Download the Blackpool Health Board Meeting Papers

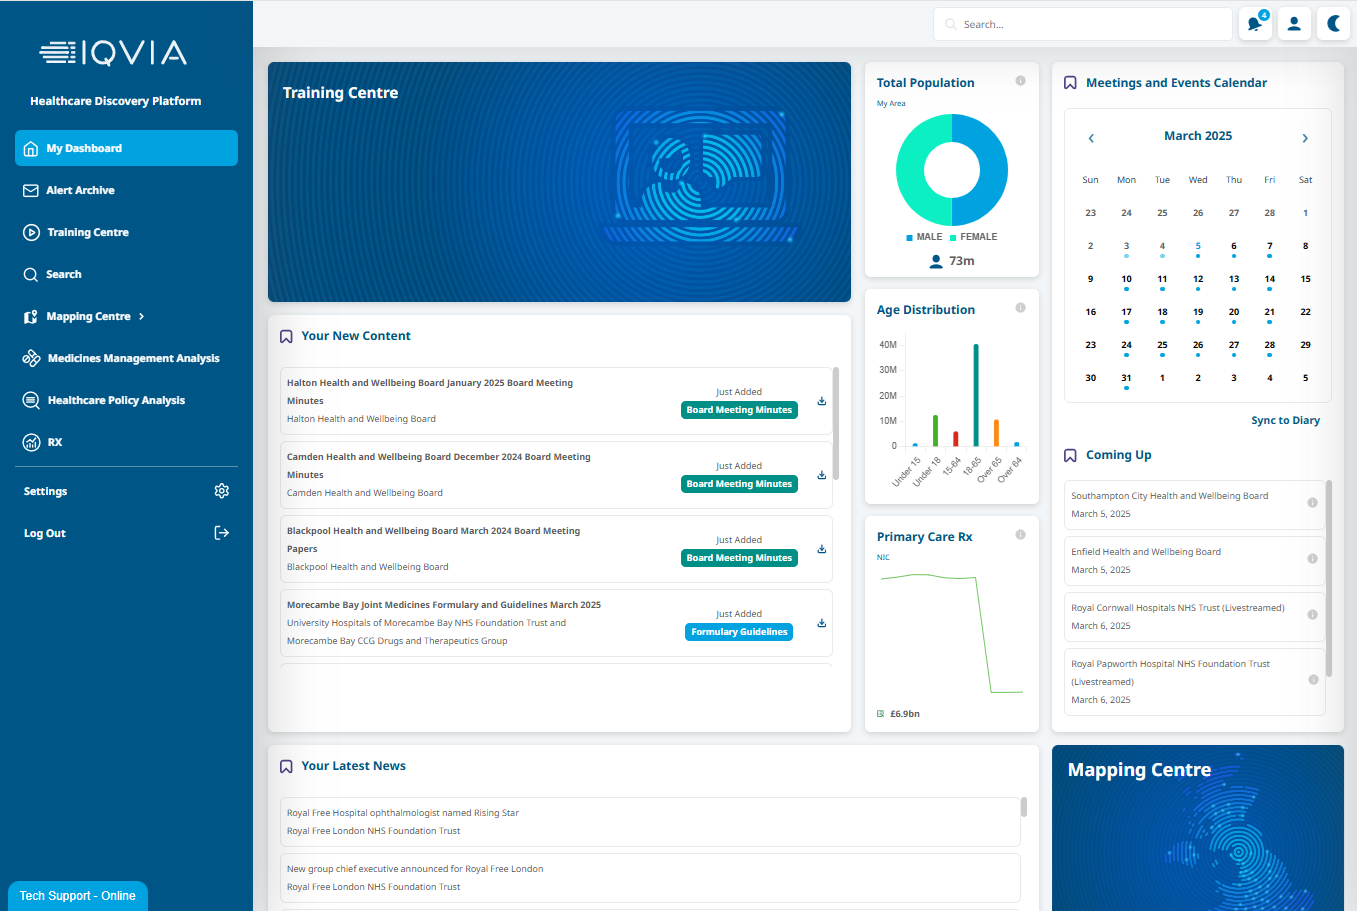[822, 549]
